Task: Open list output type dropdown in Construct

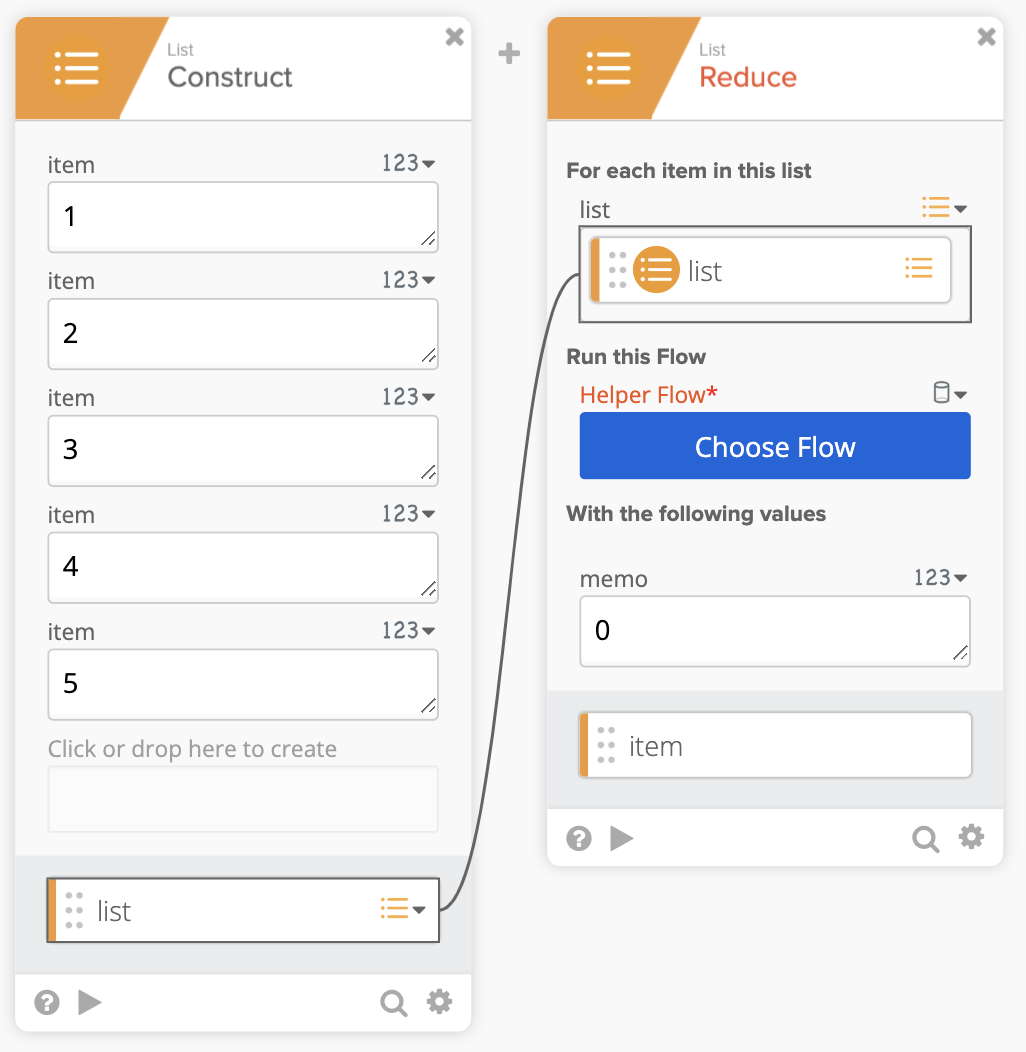Action: [x=403, y=909]
